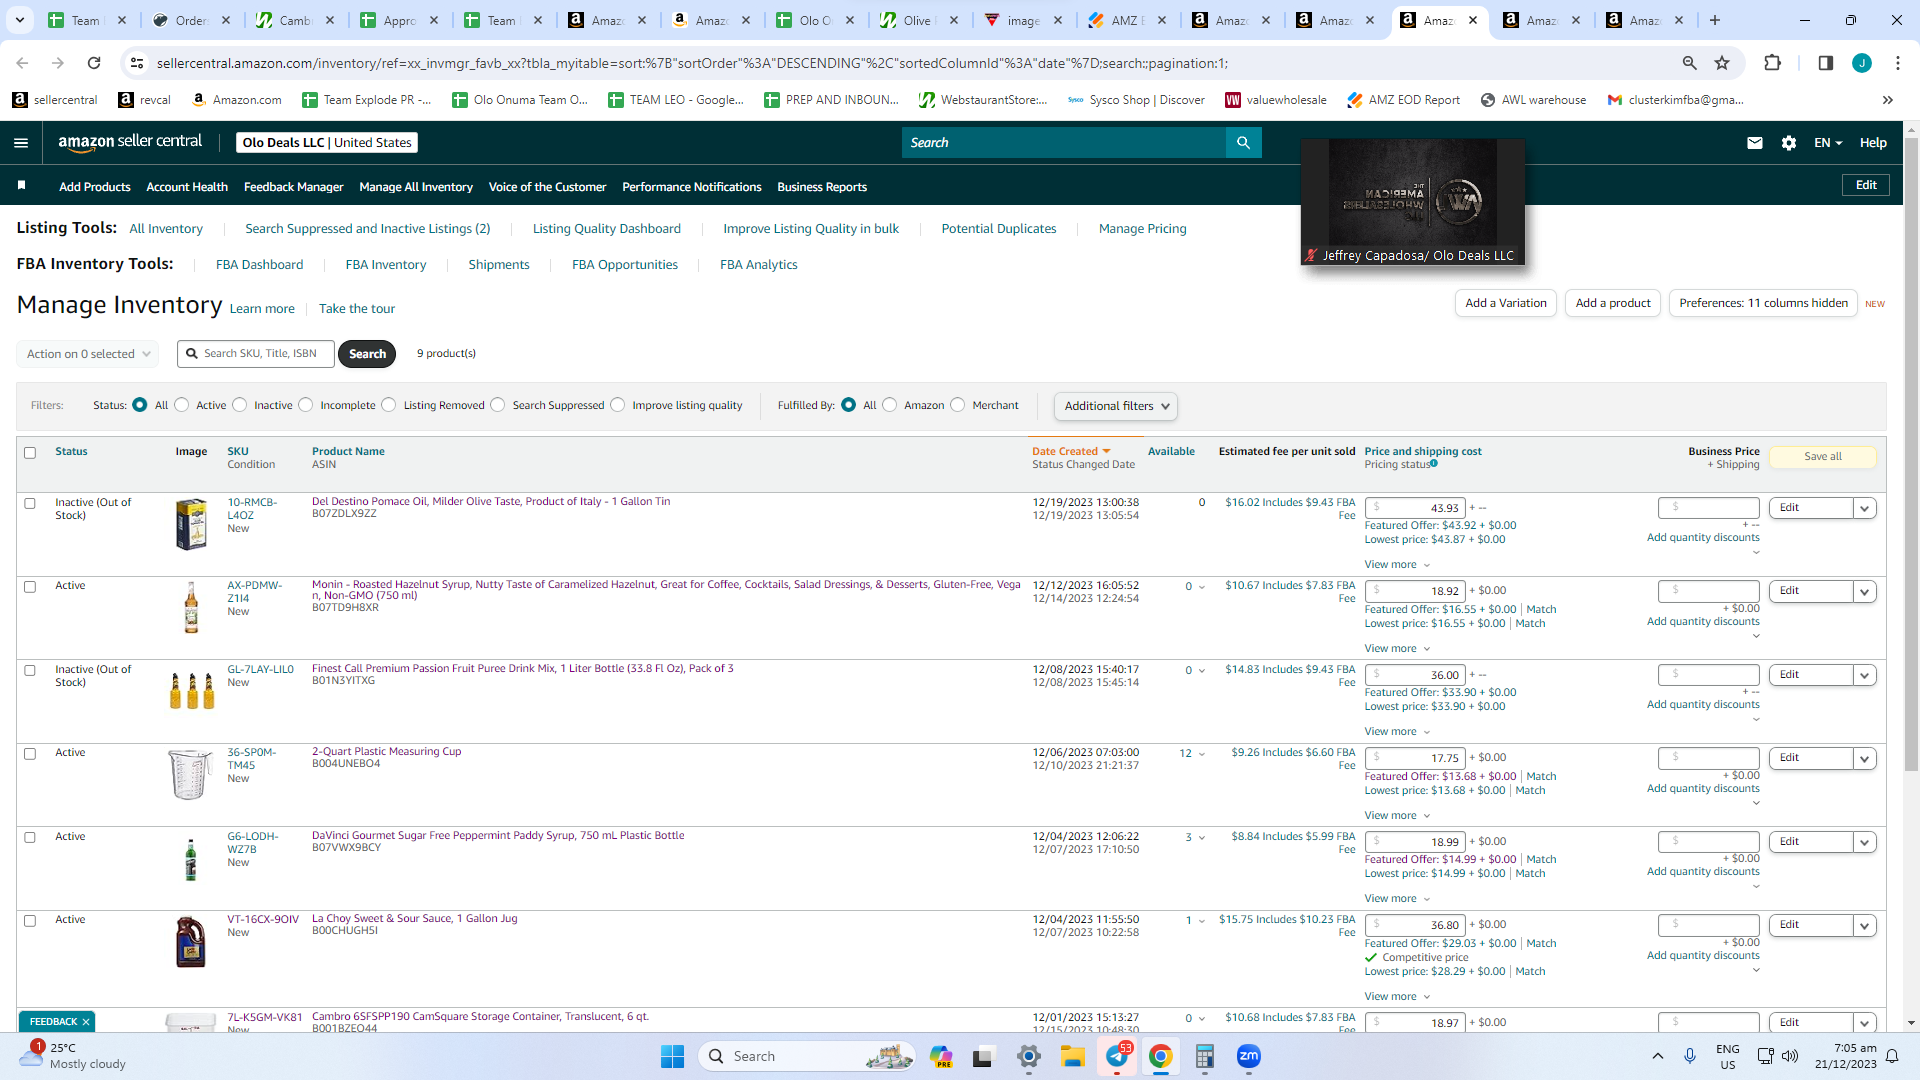Image resolution: width=1920 pixels, height=1080 pixels.
Task: Reload the page with the refresh icon
Action: 94,63
